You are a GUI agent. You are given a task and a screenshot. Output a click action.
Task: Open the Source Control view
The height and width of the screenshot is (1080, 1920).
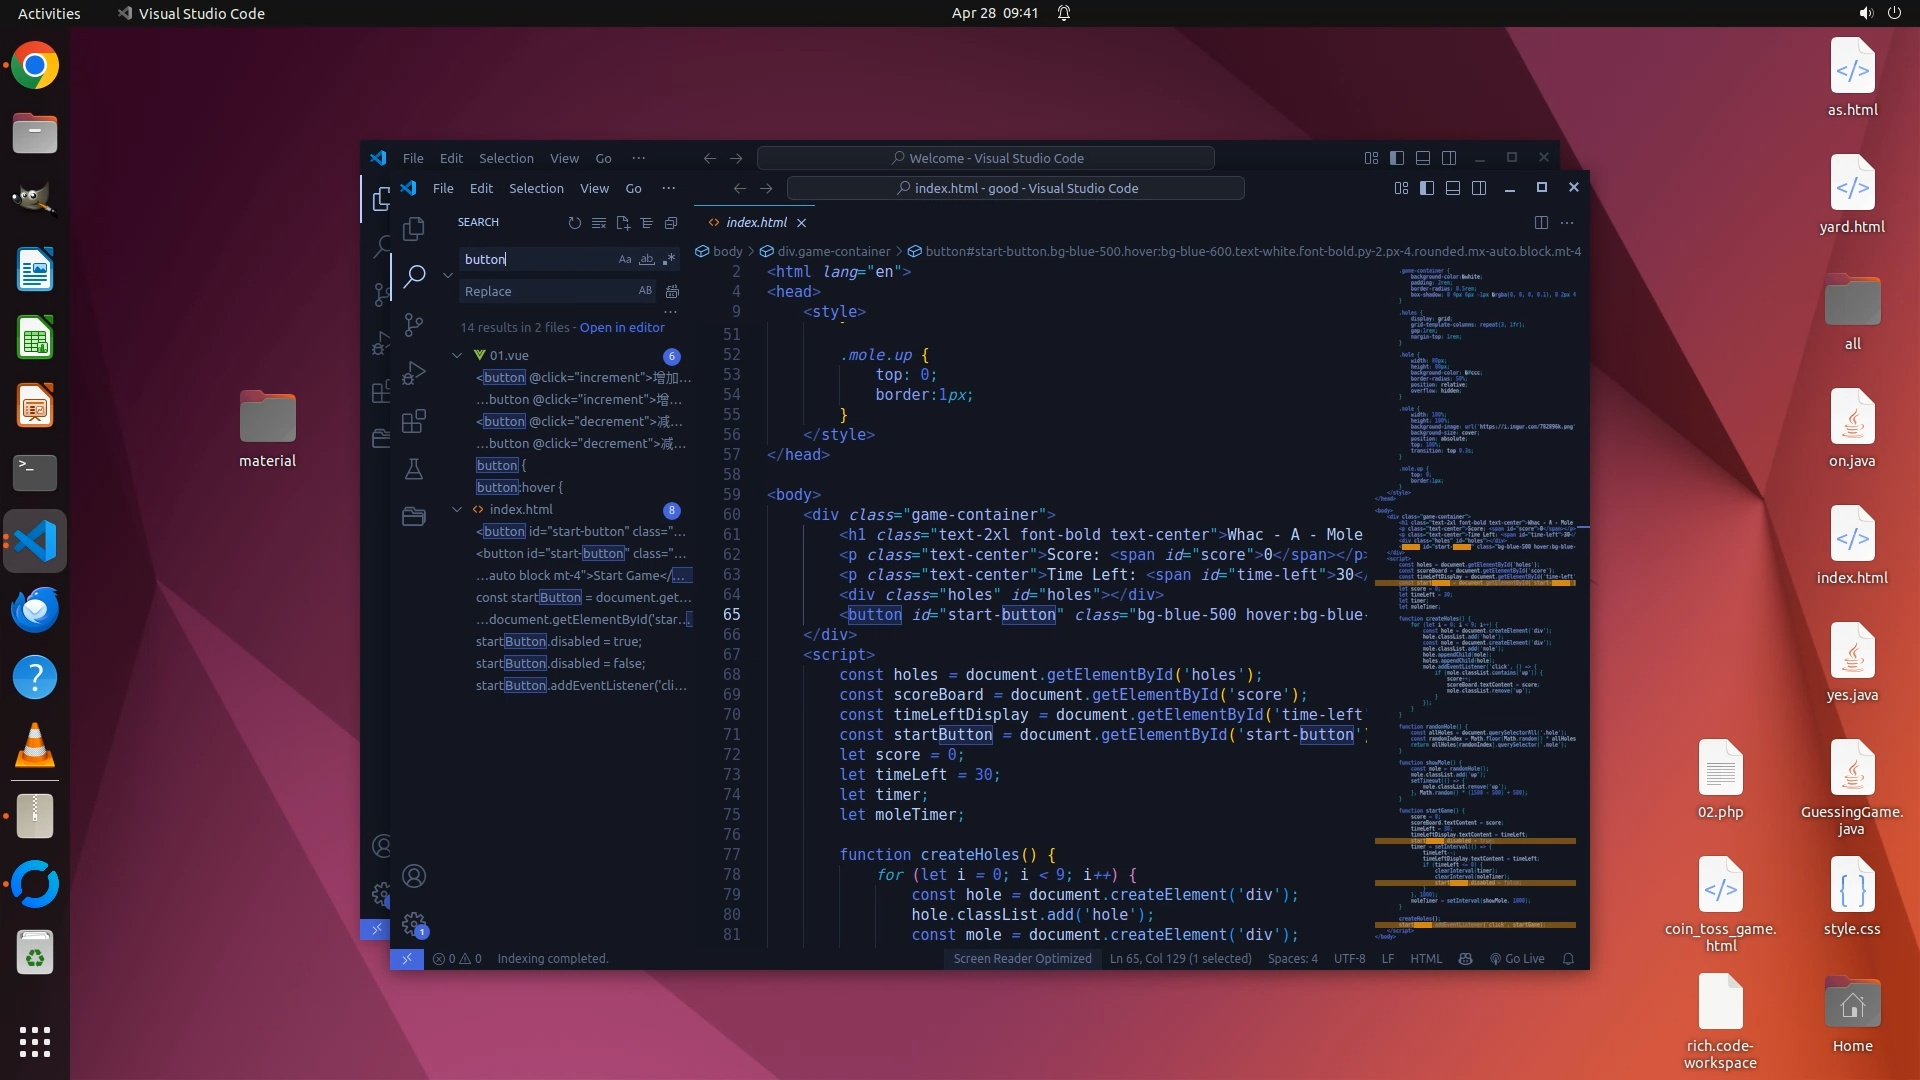(x=414, y=324)
